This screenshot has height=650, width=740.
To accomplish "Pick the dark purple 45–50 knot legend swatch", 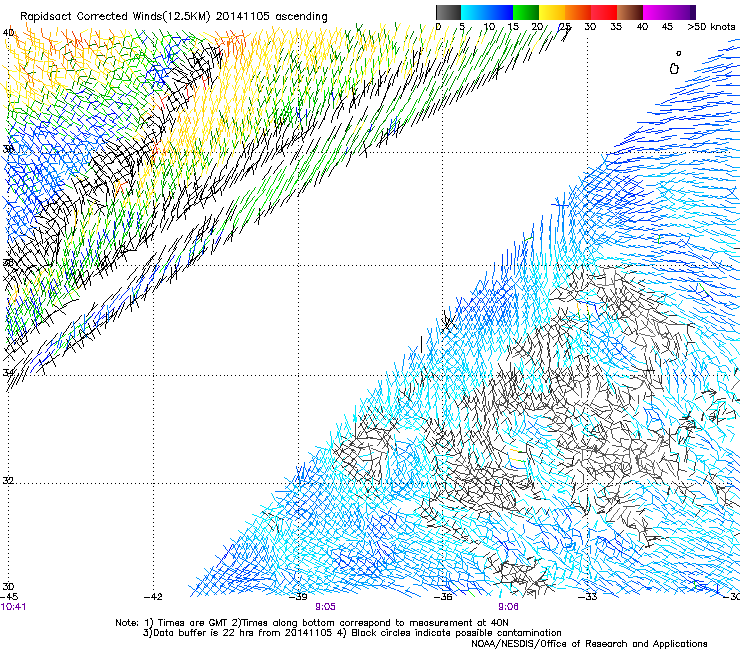I will click(x=682, y=12).
